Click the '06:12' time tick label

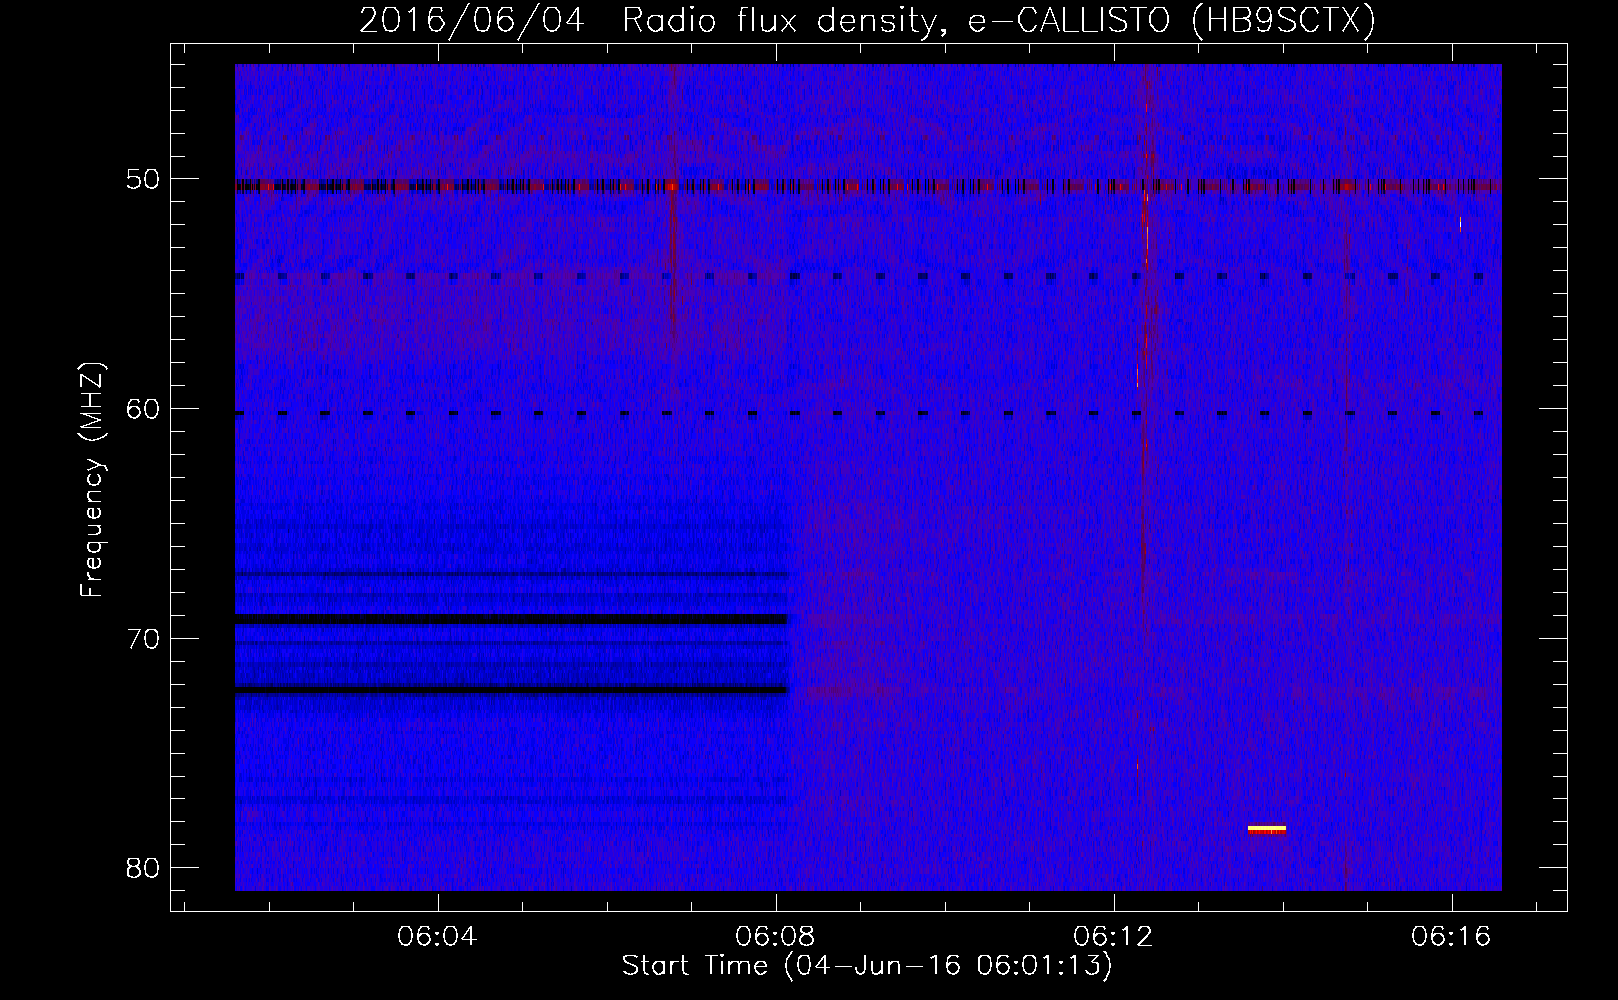tap(1113, 937)
